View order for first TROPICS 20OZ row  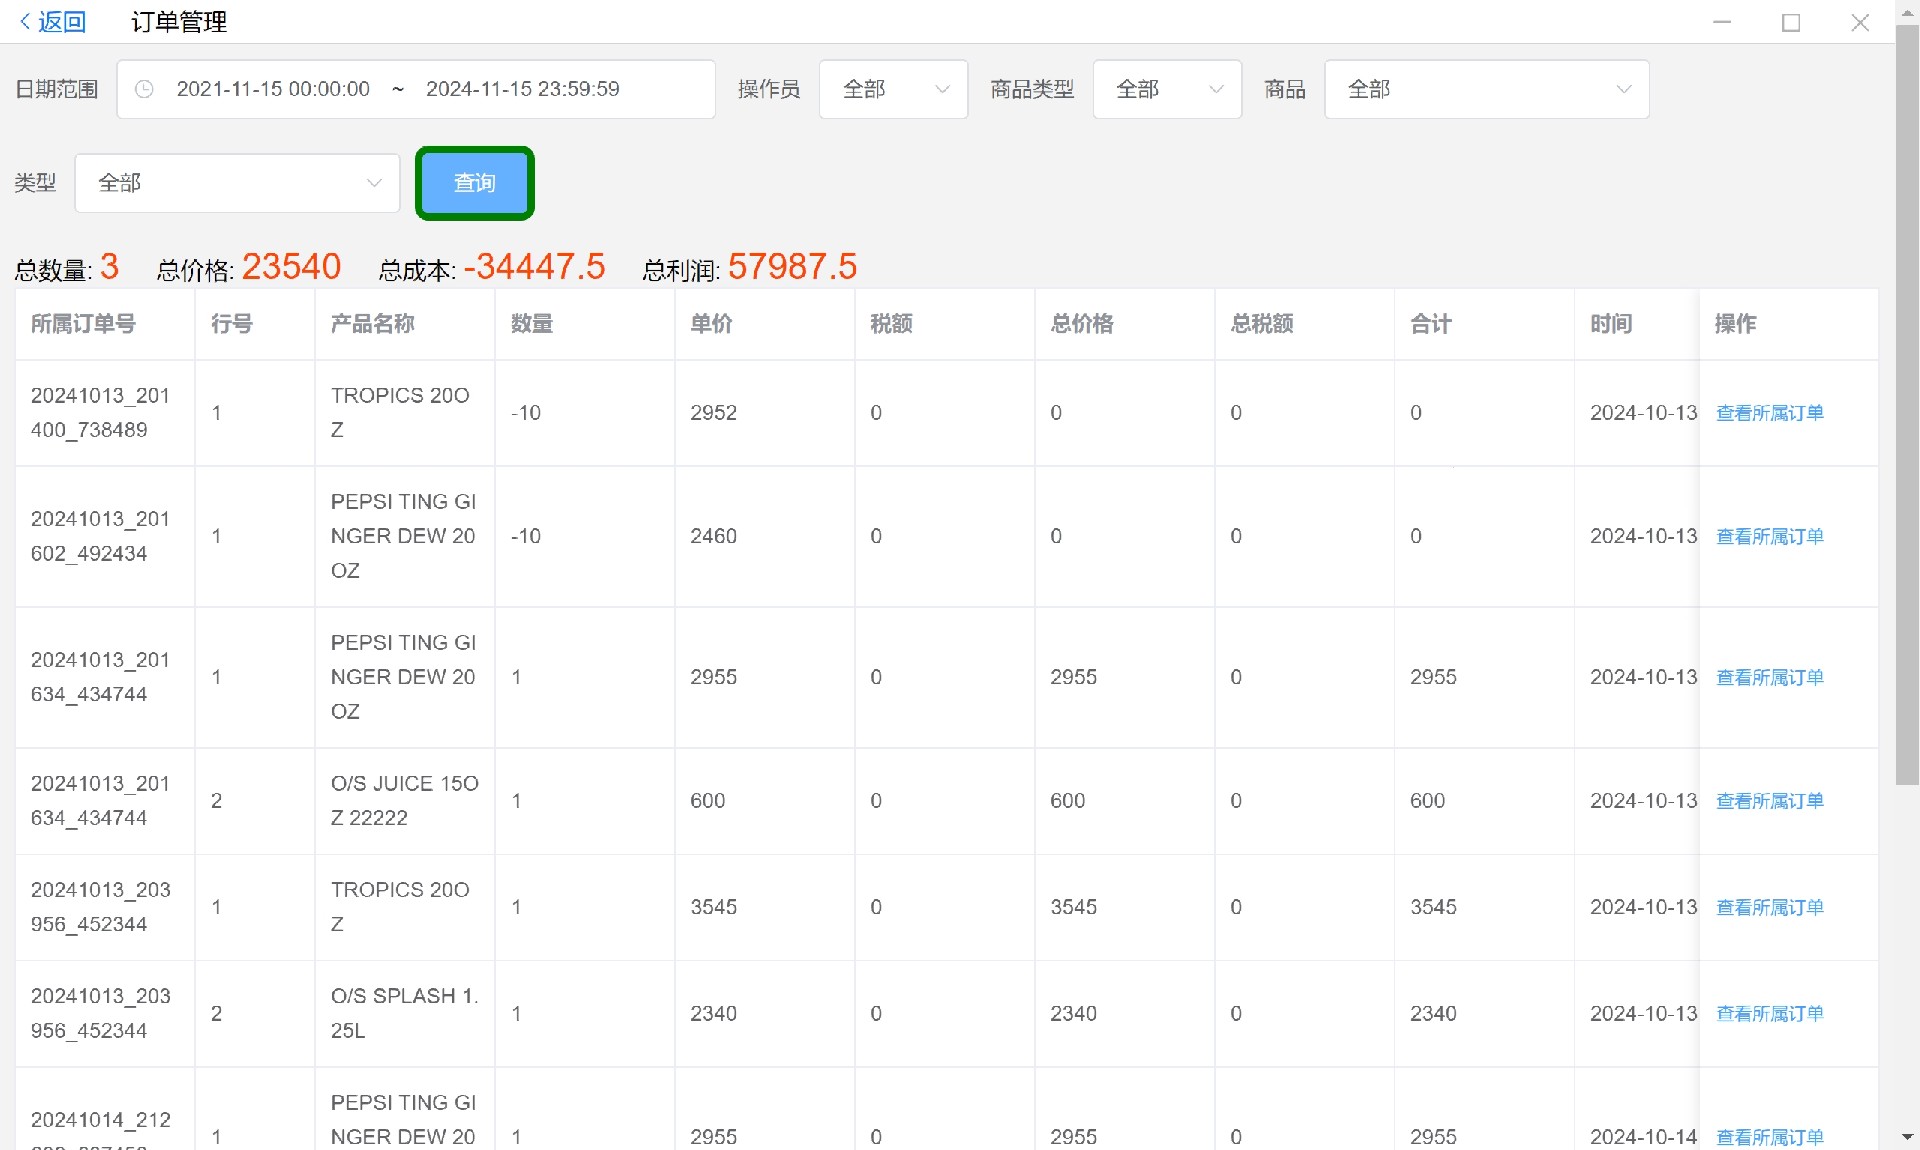(x=1769, y=413)
